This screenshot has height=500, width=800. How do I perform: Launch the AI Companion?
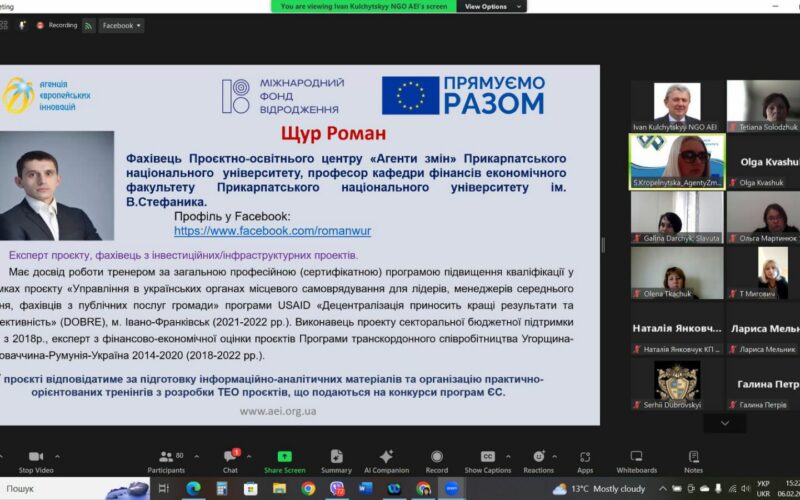pyautogui.click(x=386, y=459)
